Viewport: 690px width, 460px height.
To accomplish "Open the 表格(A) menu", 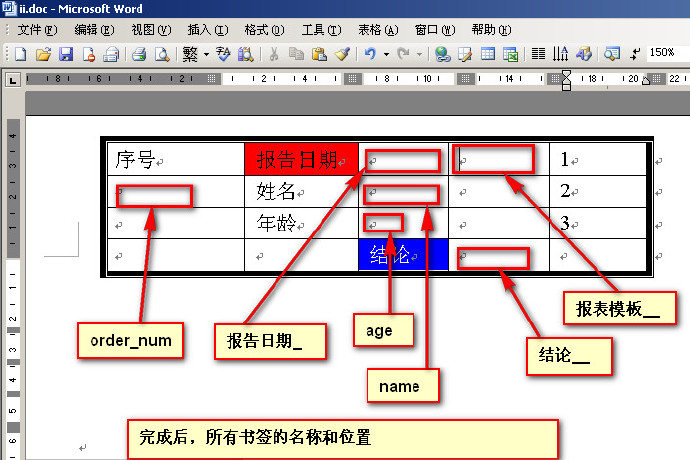I will point(378,30).
